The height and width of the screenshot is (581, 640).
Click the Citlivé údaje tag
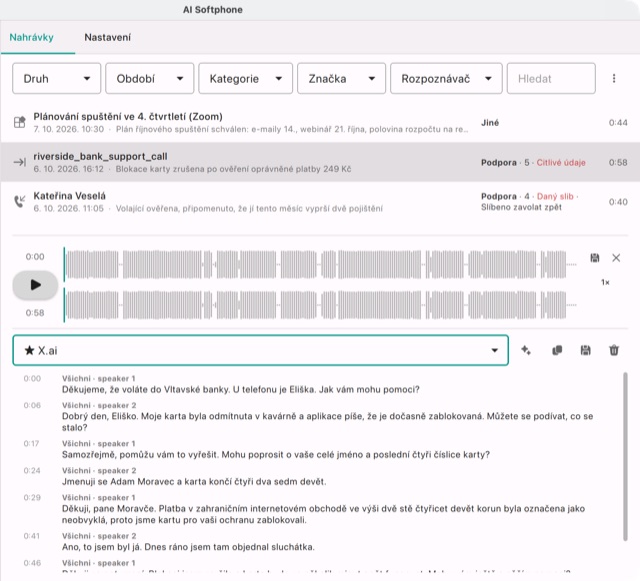tap(561, 163)
